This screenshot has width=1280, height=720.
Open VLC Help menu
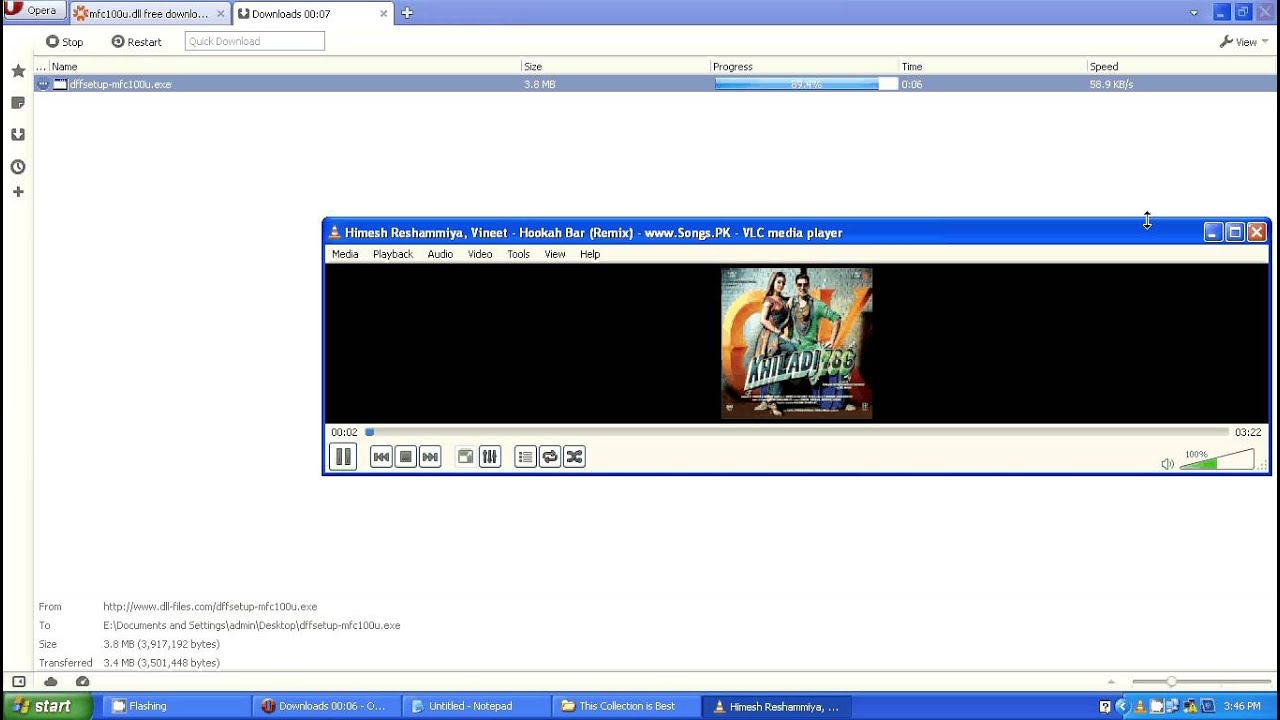(x=590, y=254)
